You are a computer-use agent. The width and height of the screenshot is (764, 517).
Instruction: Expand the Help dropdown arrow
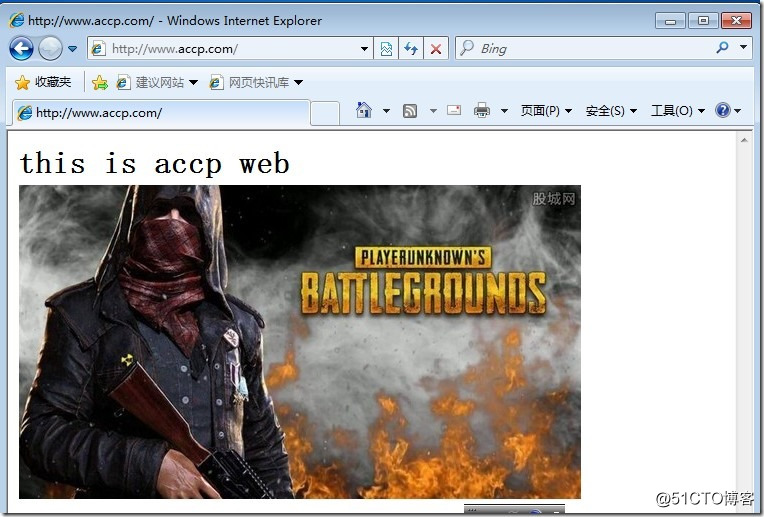(x=737, y=111)
